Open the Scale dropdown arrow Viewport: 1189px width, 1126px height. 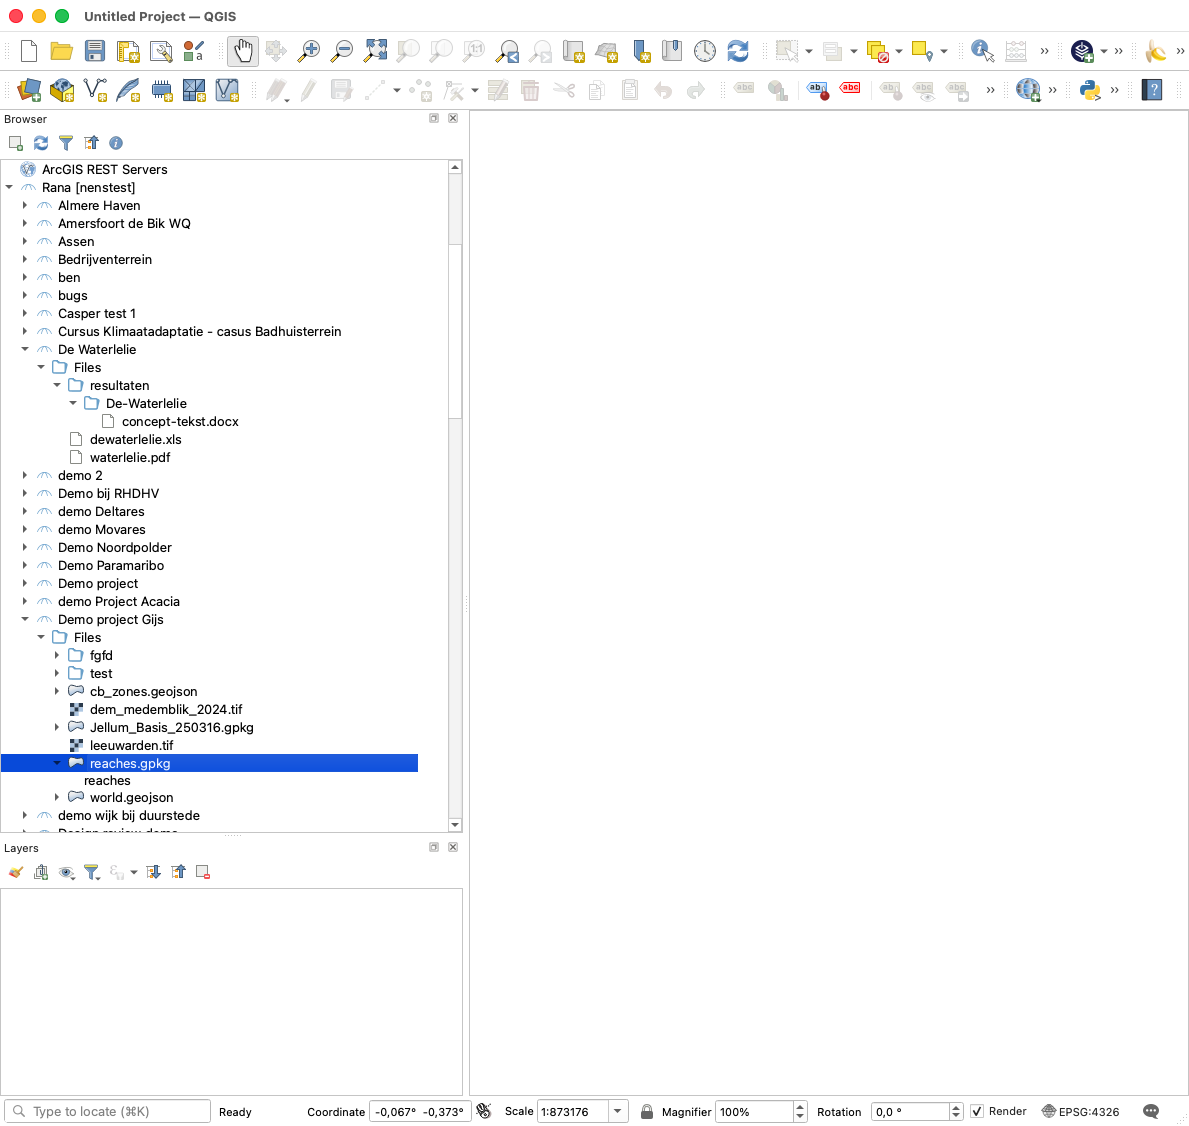point(618,1112)
